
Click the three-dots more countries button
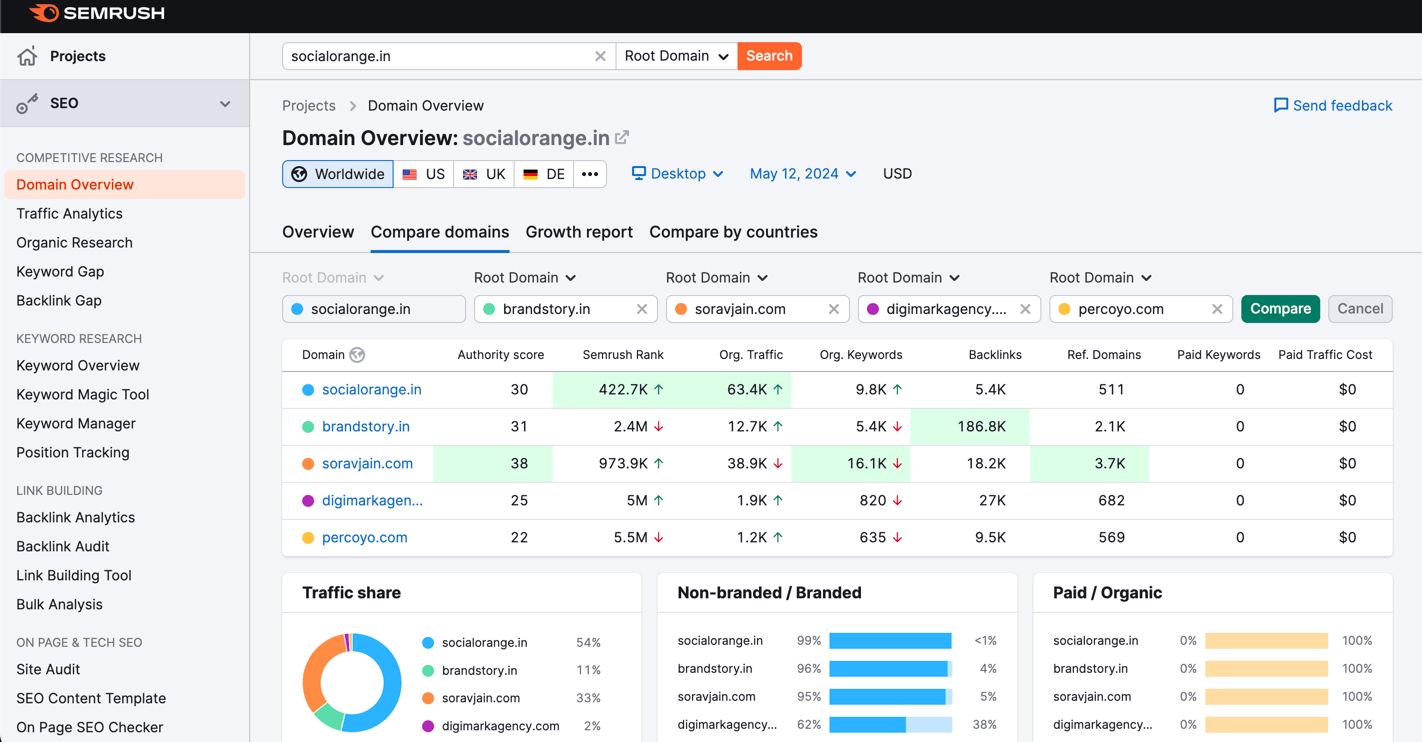(x=590, y=174)
